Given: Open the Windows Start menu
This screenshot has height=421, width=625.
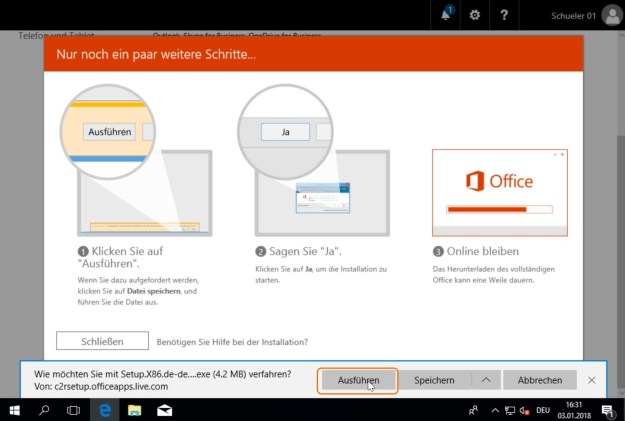Looking at the screenshot, I should click(15, 410).
